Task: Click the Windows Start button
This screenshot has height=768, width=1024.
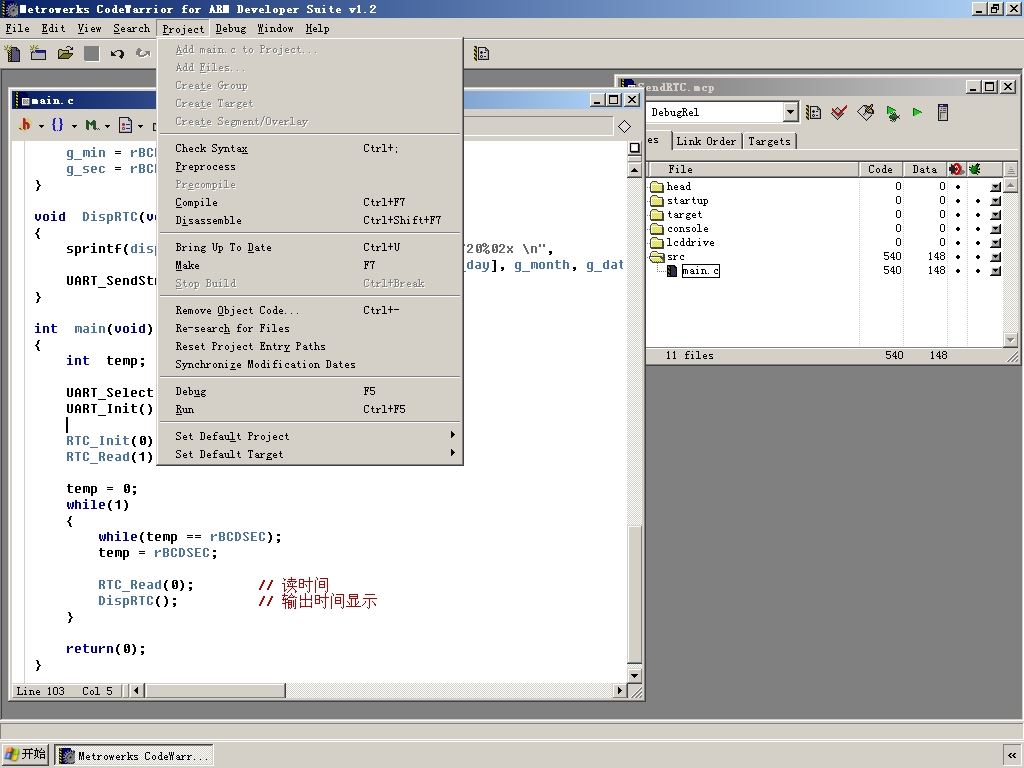Action: click(x=25, y=754)
